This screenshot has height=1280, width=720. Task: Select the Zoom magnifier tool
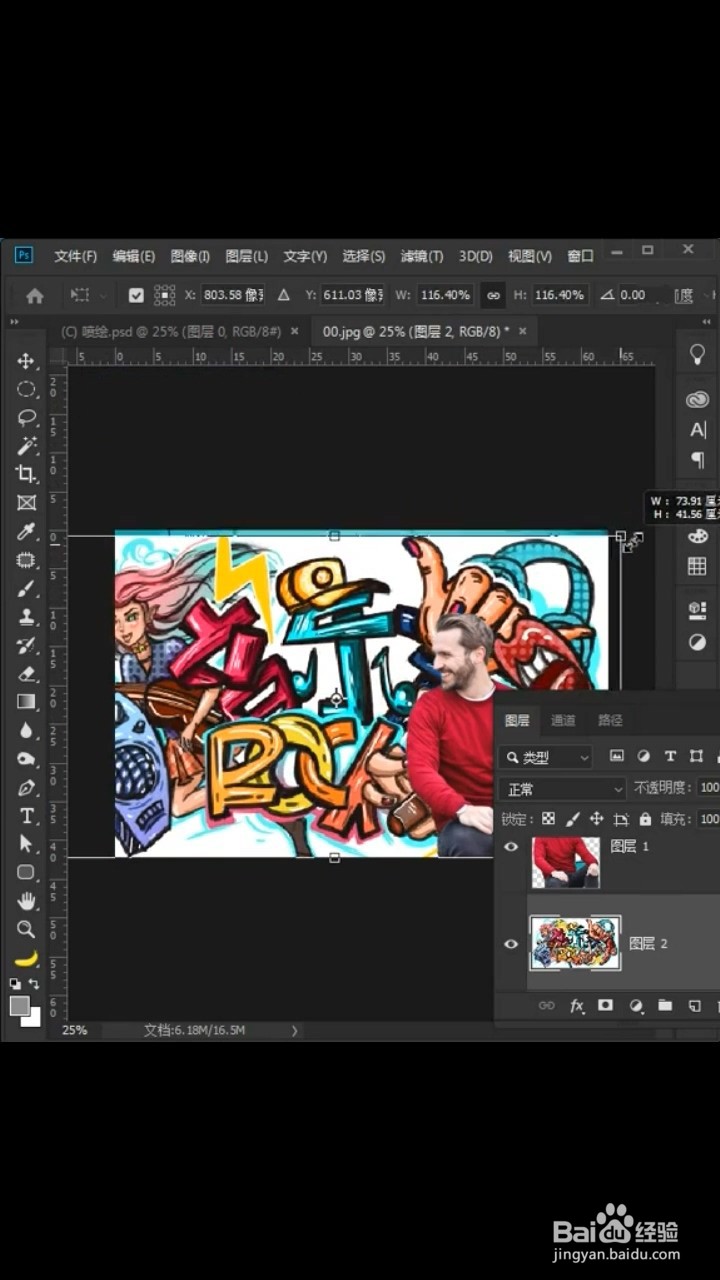point(26,929)
